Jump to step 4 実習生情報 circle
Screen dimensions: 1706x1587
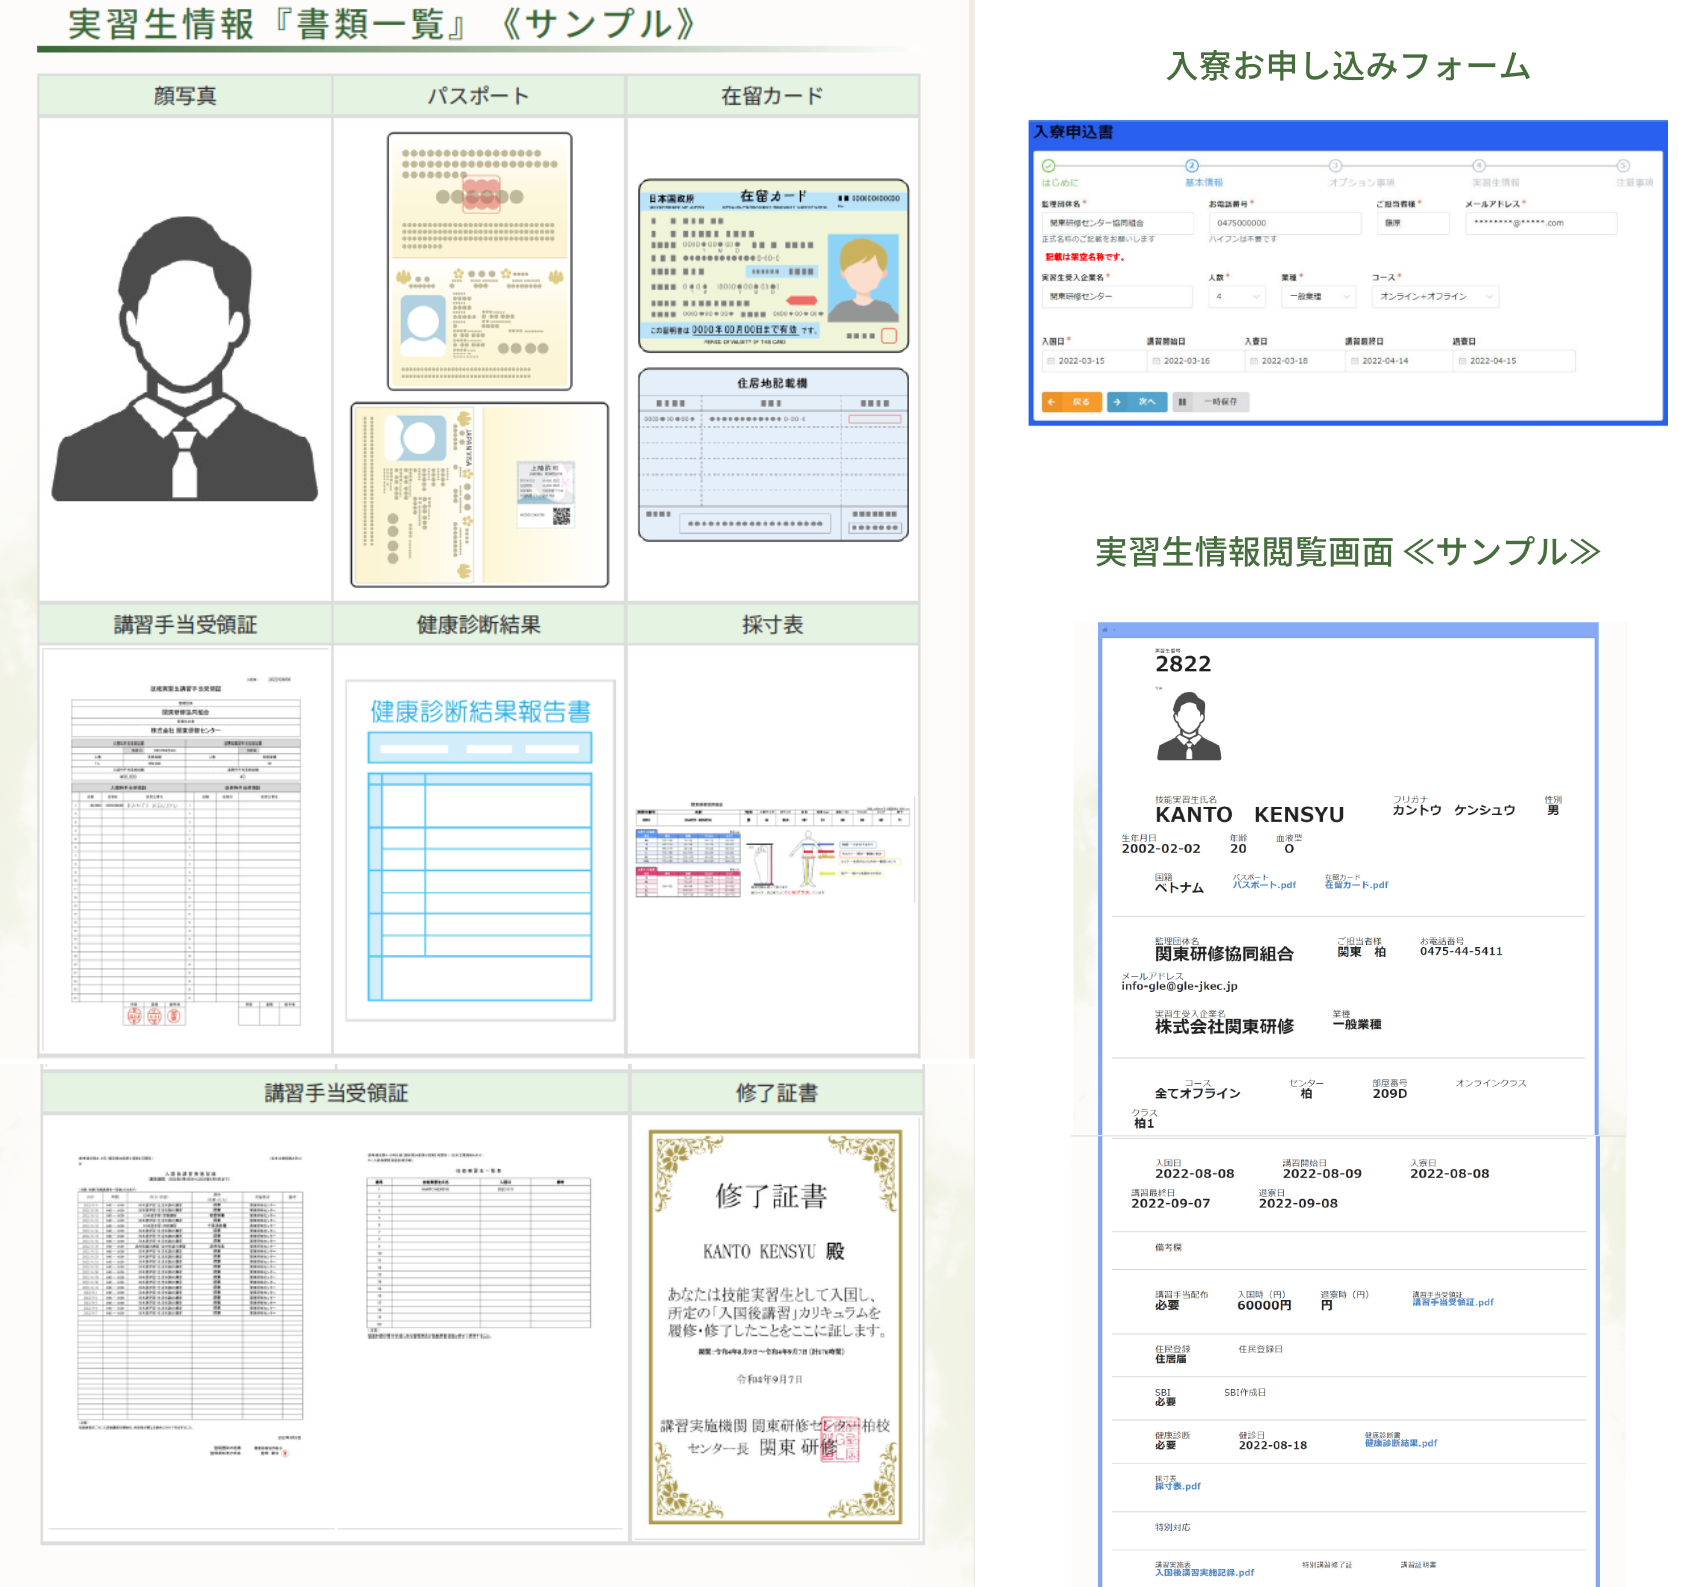tap(1479, 166)
